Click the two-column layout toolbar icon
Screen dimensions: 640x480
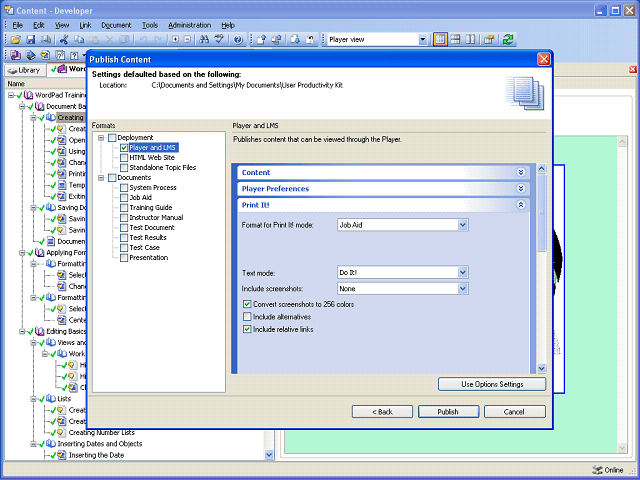[470, 40]
